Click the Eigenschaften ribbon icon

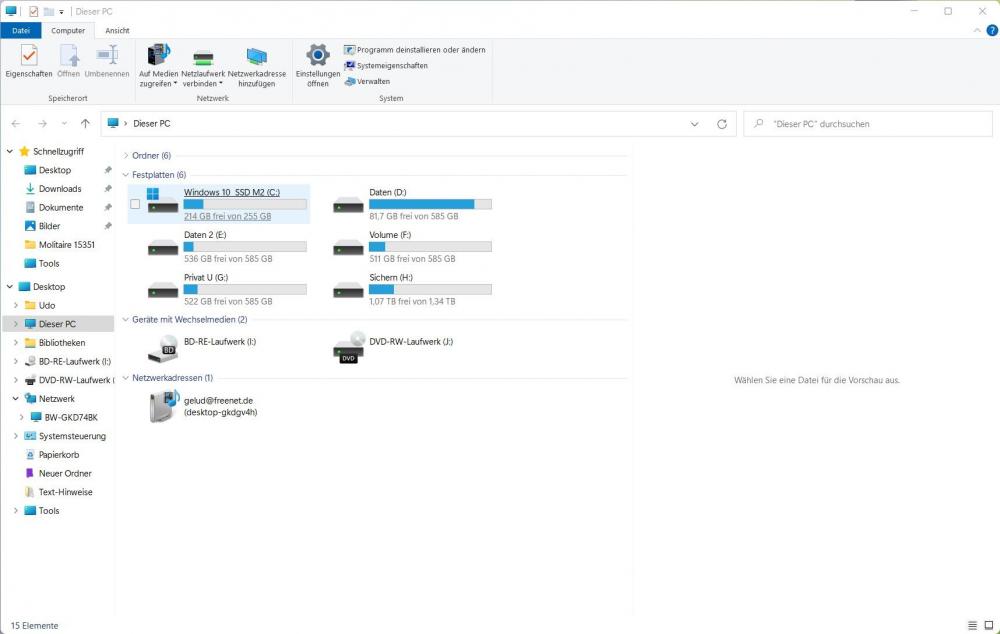[28, 56]
